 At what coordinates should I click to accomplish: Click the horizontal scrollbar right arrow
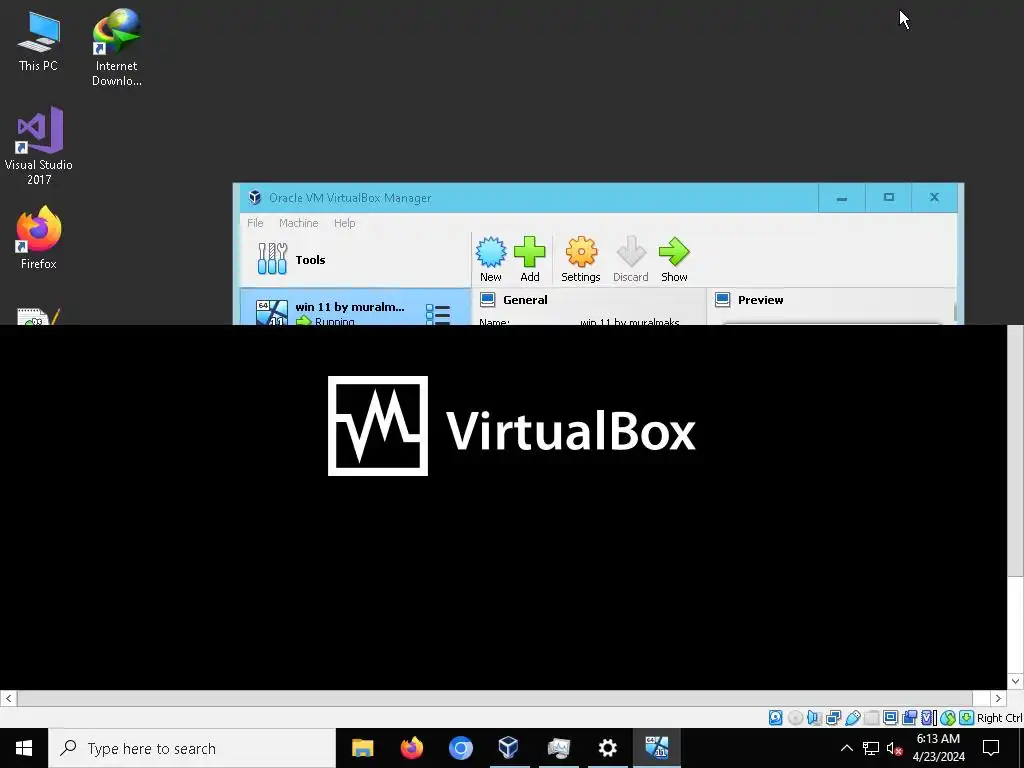click(998, 698)
